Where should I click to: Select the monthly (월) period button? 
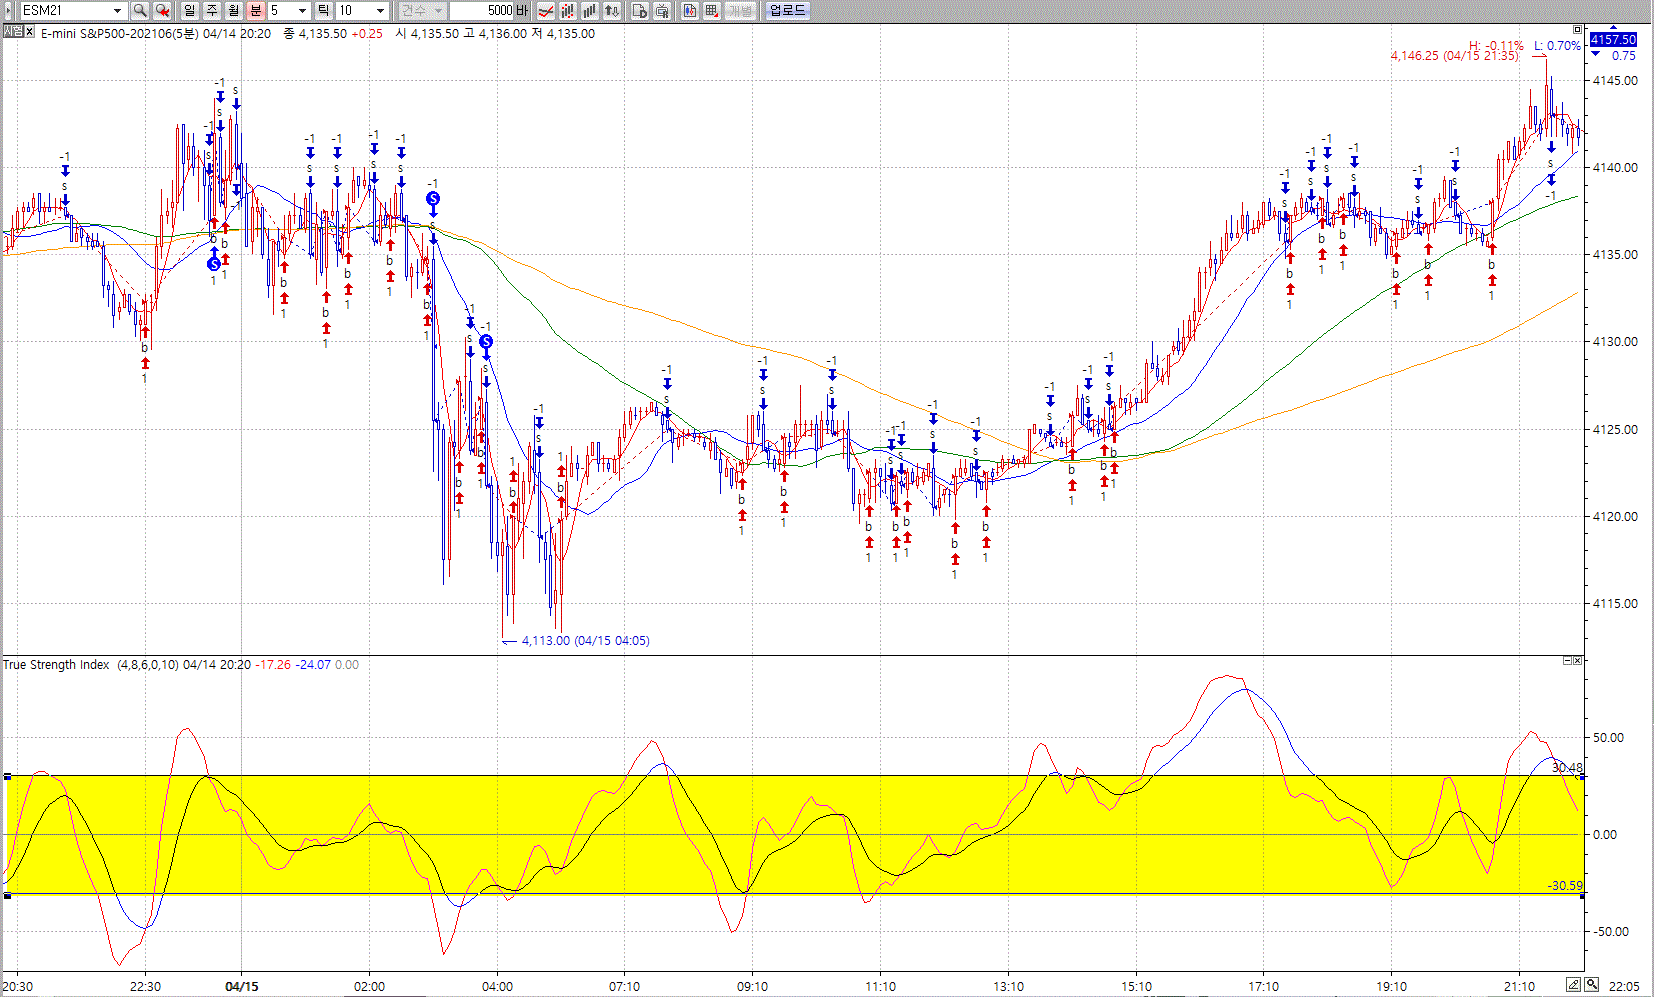[x=234, y=10]
